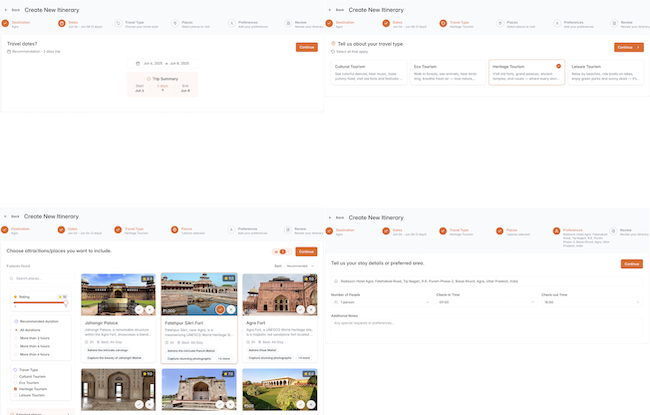Screen dimensions: 650x415
Task: Click the hotel address input field
Action: point(487,281)
